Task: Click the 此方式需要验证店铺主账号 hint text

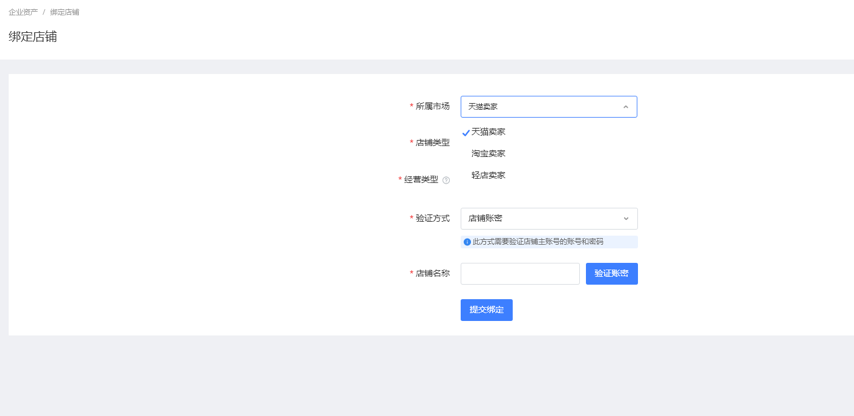Action: coord(538,242)
